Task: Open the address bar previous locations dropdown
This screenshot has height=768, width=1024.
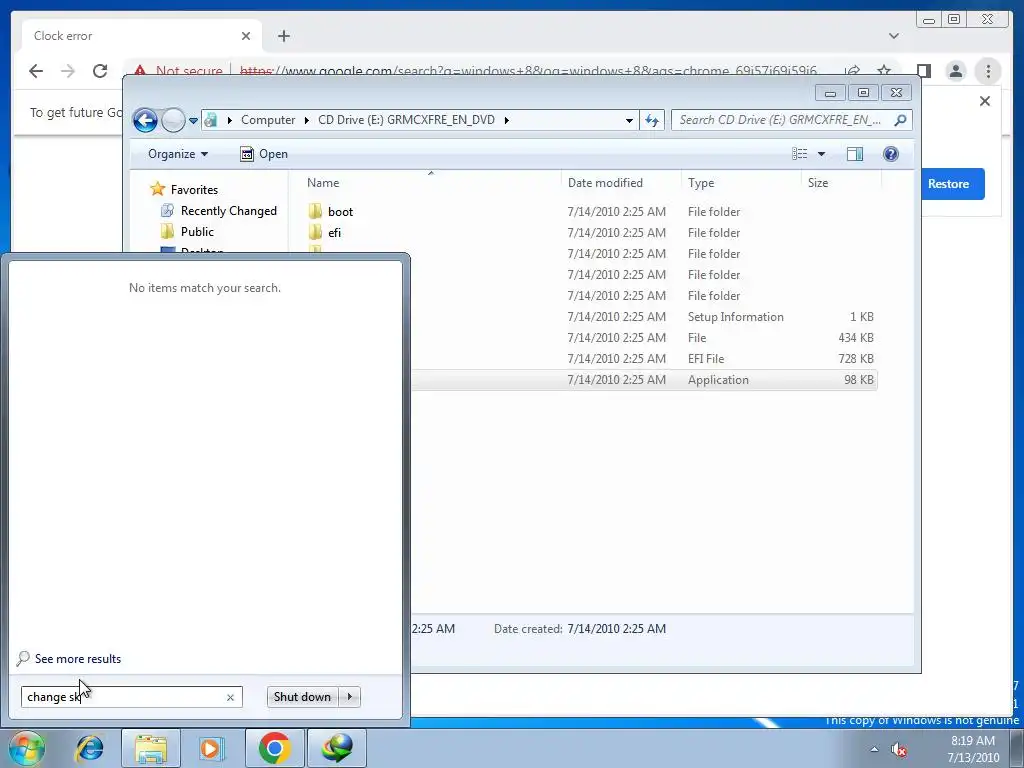Action: click(629, 120)
